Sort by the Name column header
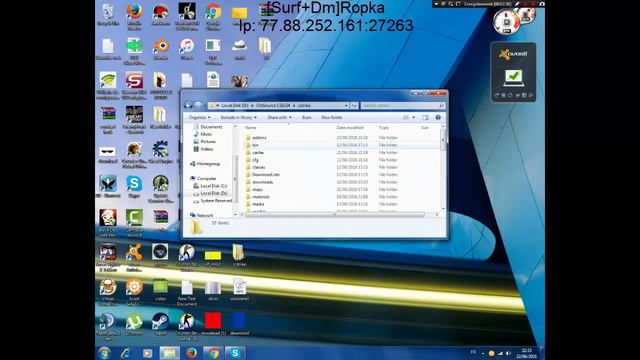Image resolution: width=640 pixels, height=360 pixels. tap(251, 128)
